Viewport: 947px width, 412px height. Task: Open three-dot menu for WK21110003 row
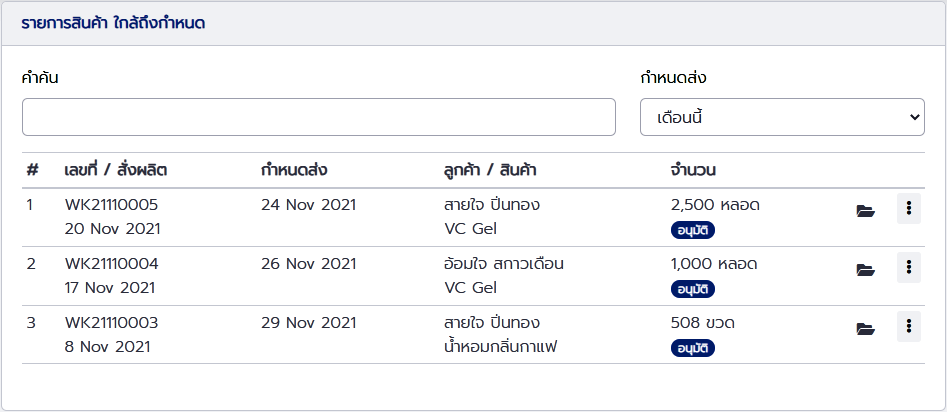coord(908,326)
